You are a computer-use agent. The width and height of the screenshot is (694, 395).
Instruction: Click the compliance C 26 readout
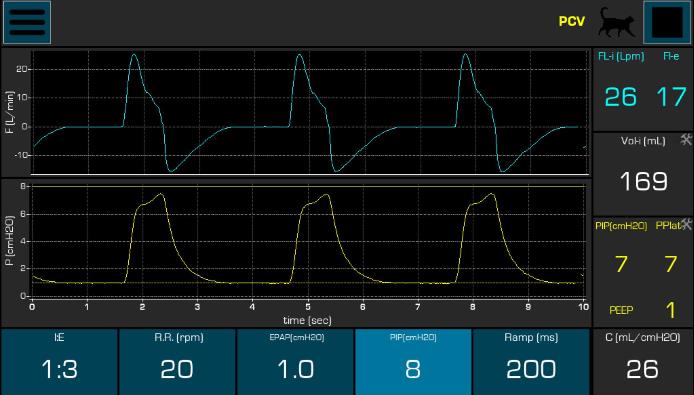(x=643, y=361)
